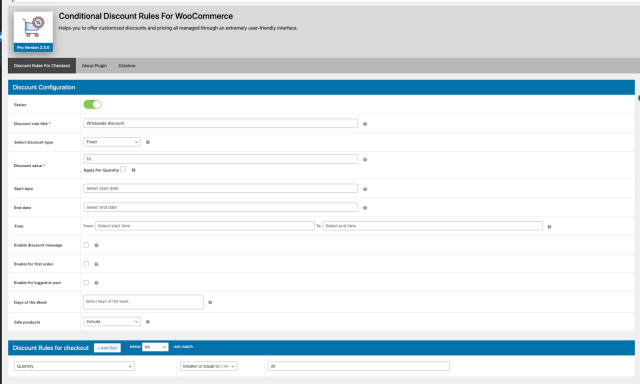
Task: Switch to the Dotstore tab
Action: click(x=127, y=66)
